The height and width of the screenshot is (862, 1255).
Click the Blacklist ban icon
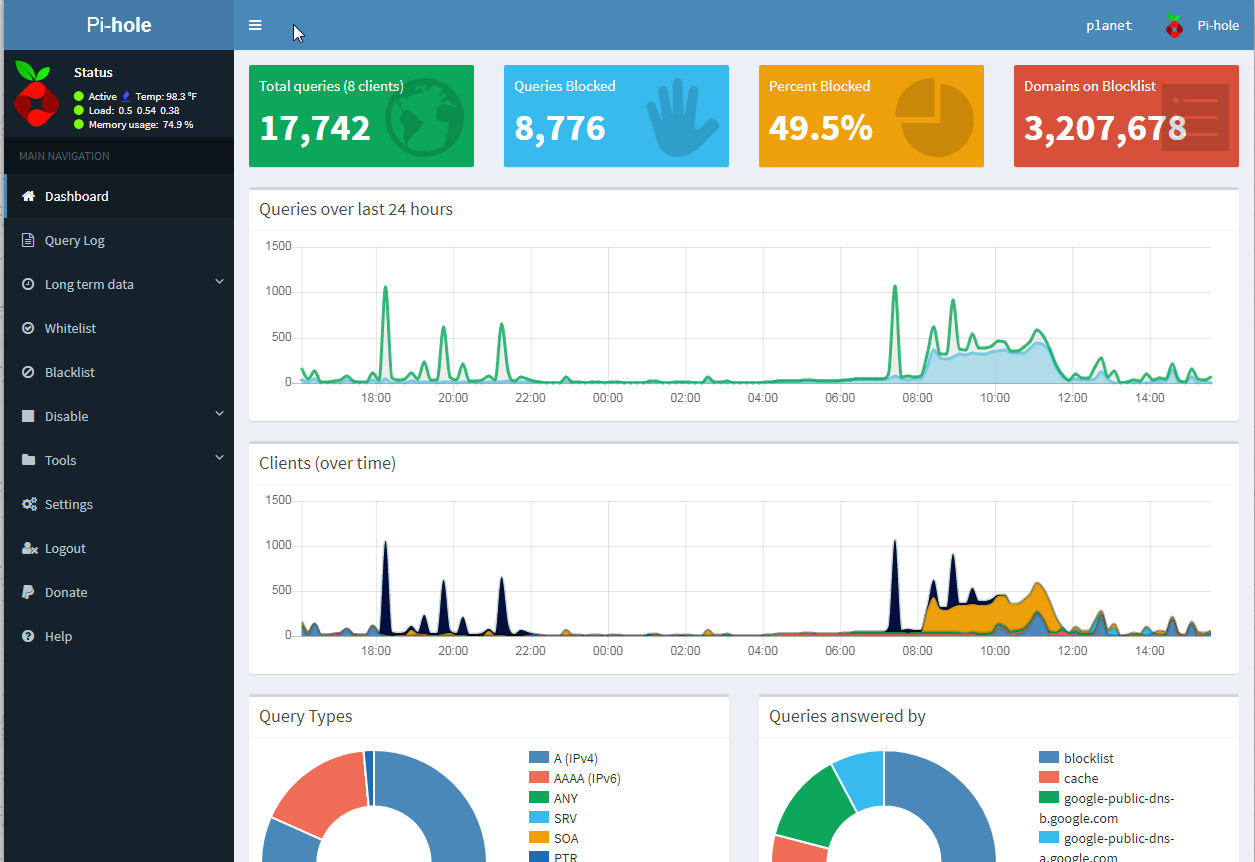coord(28,372)
